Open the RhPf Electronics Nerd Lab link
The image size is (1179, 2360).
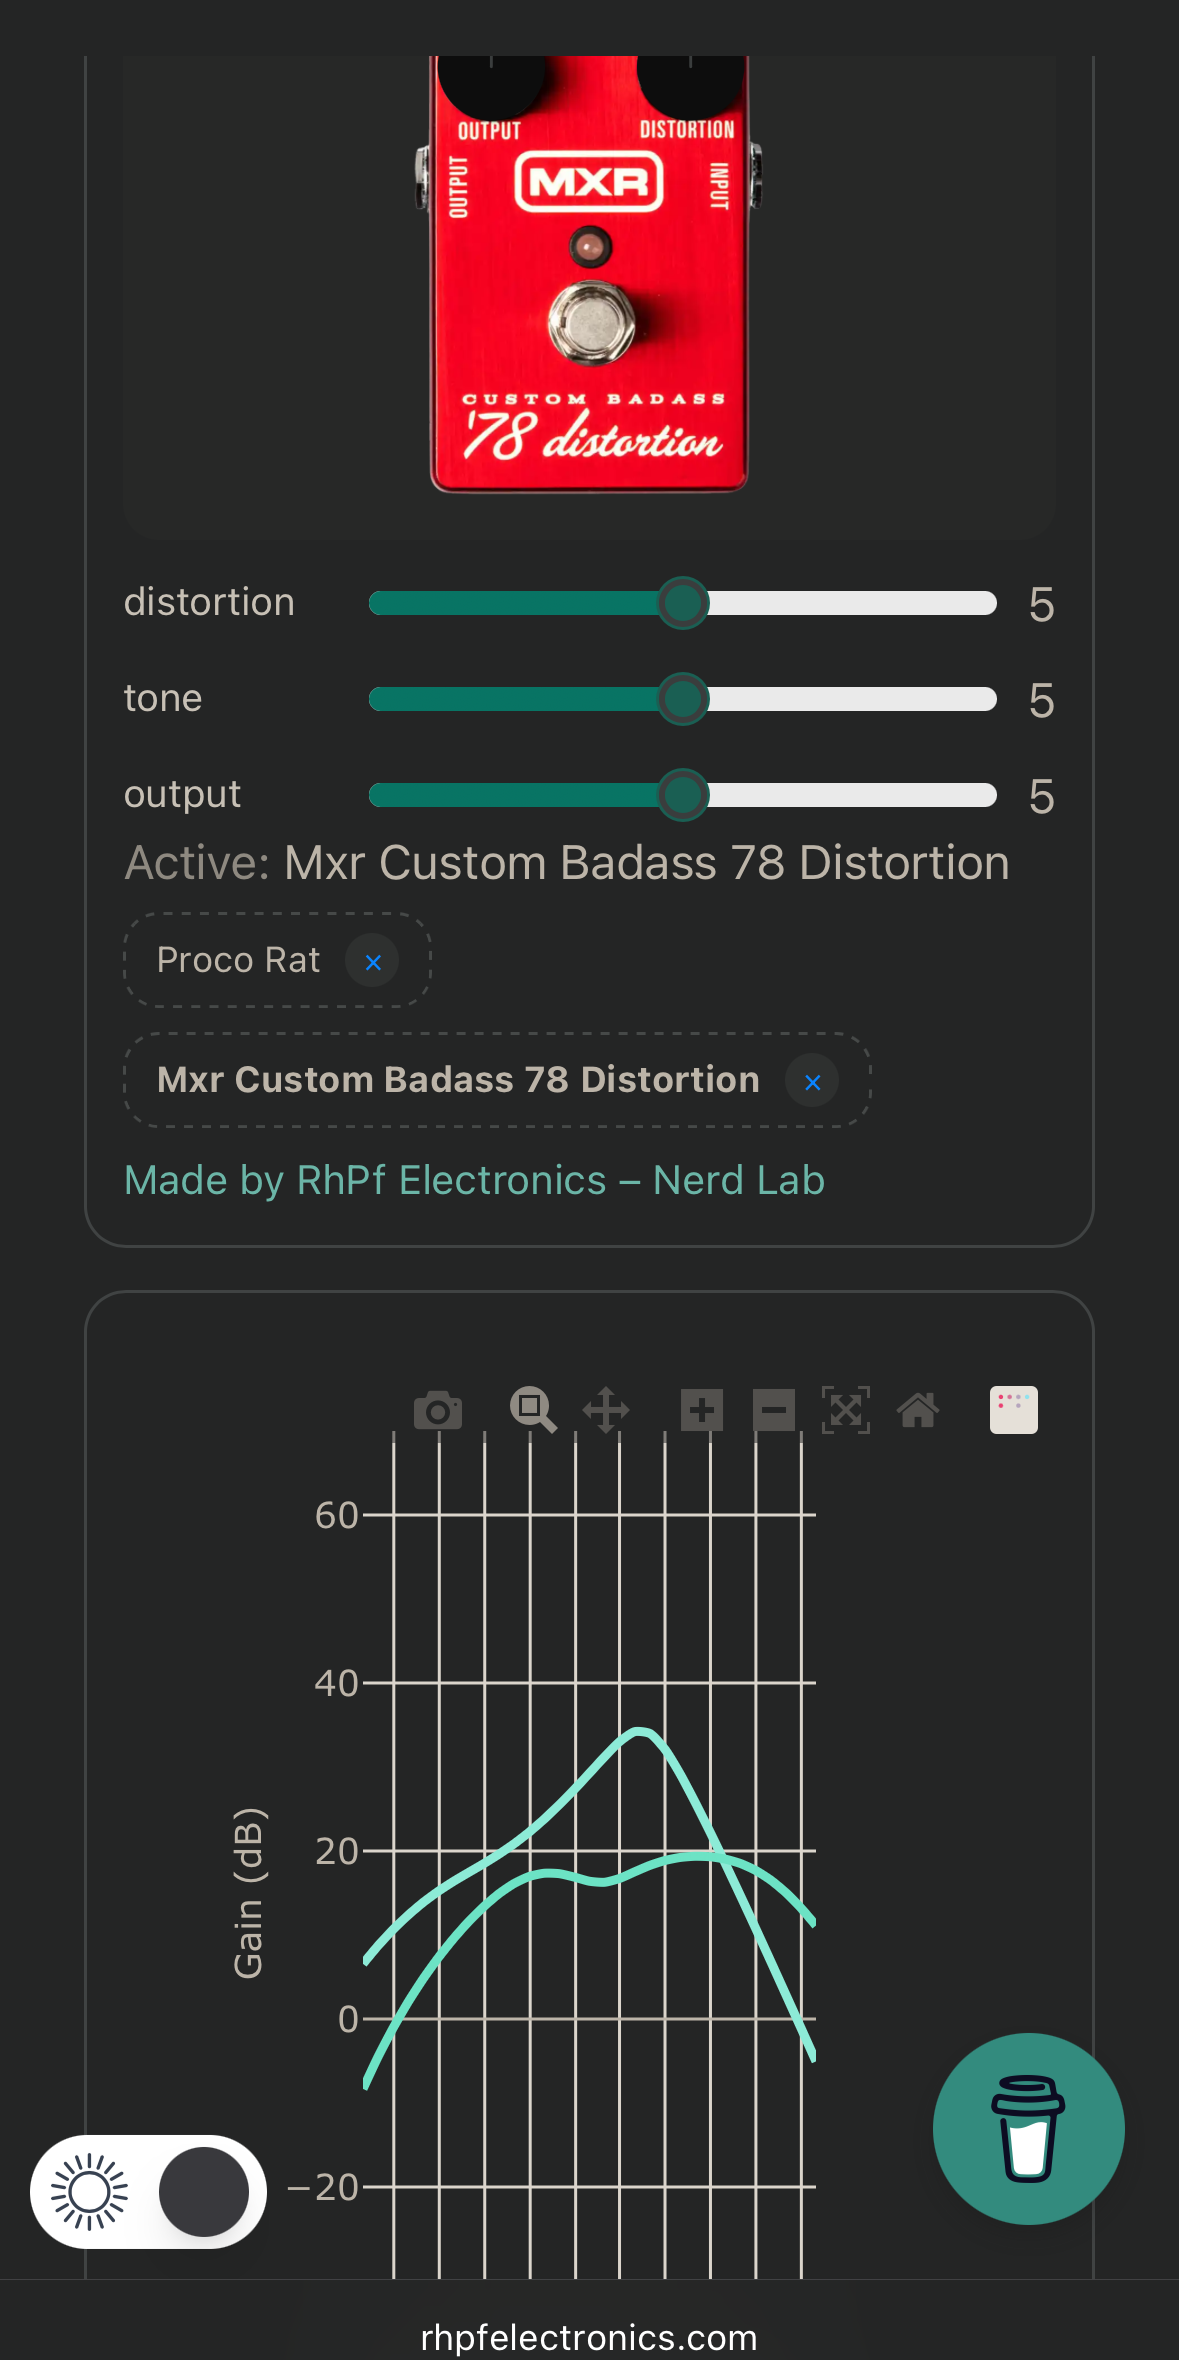tap(474, 1181)
